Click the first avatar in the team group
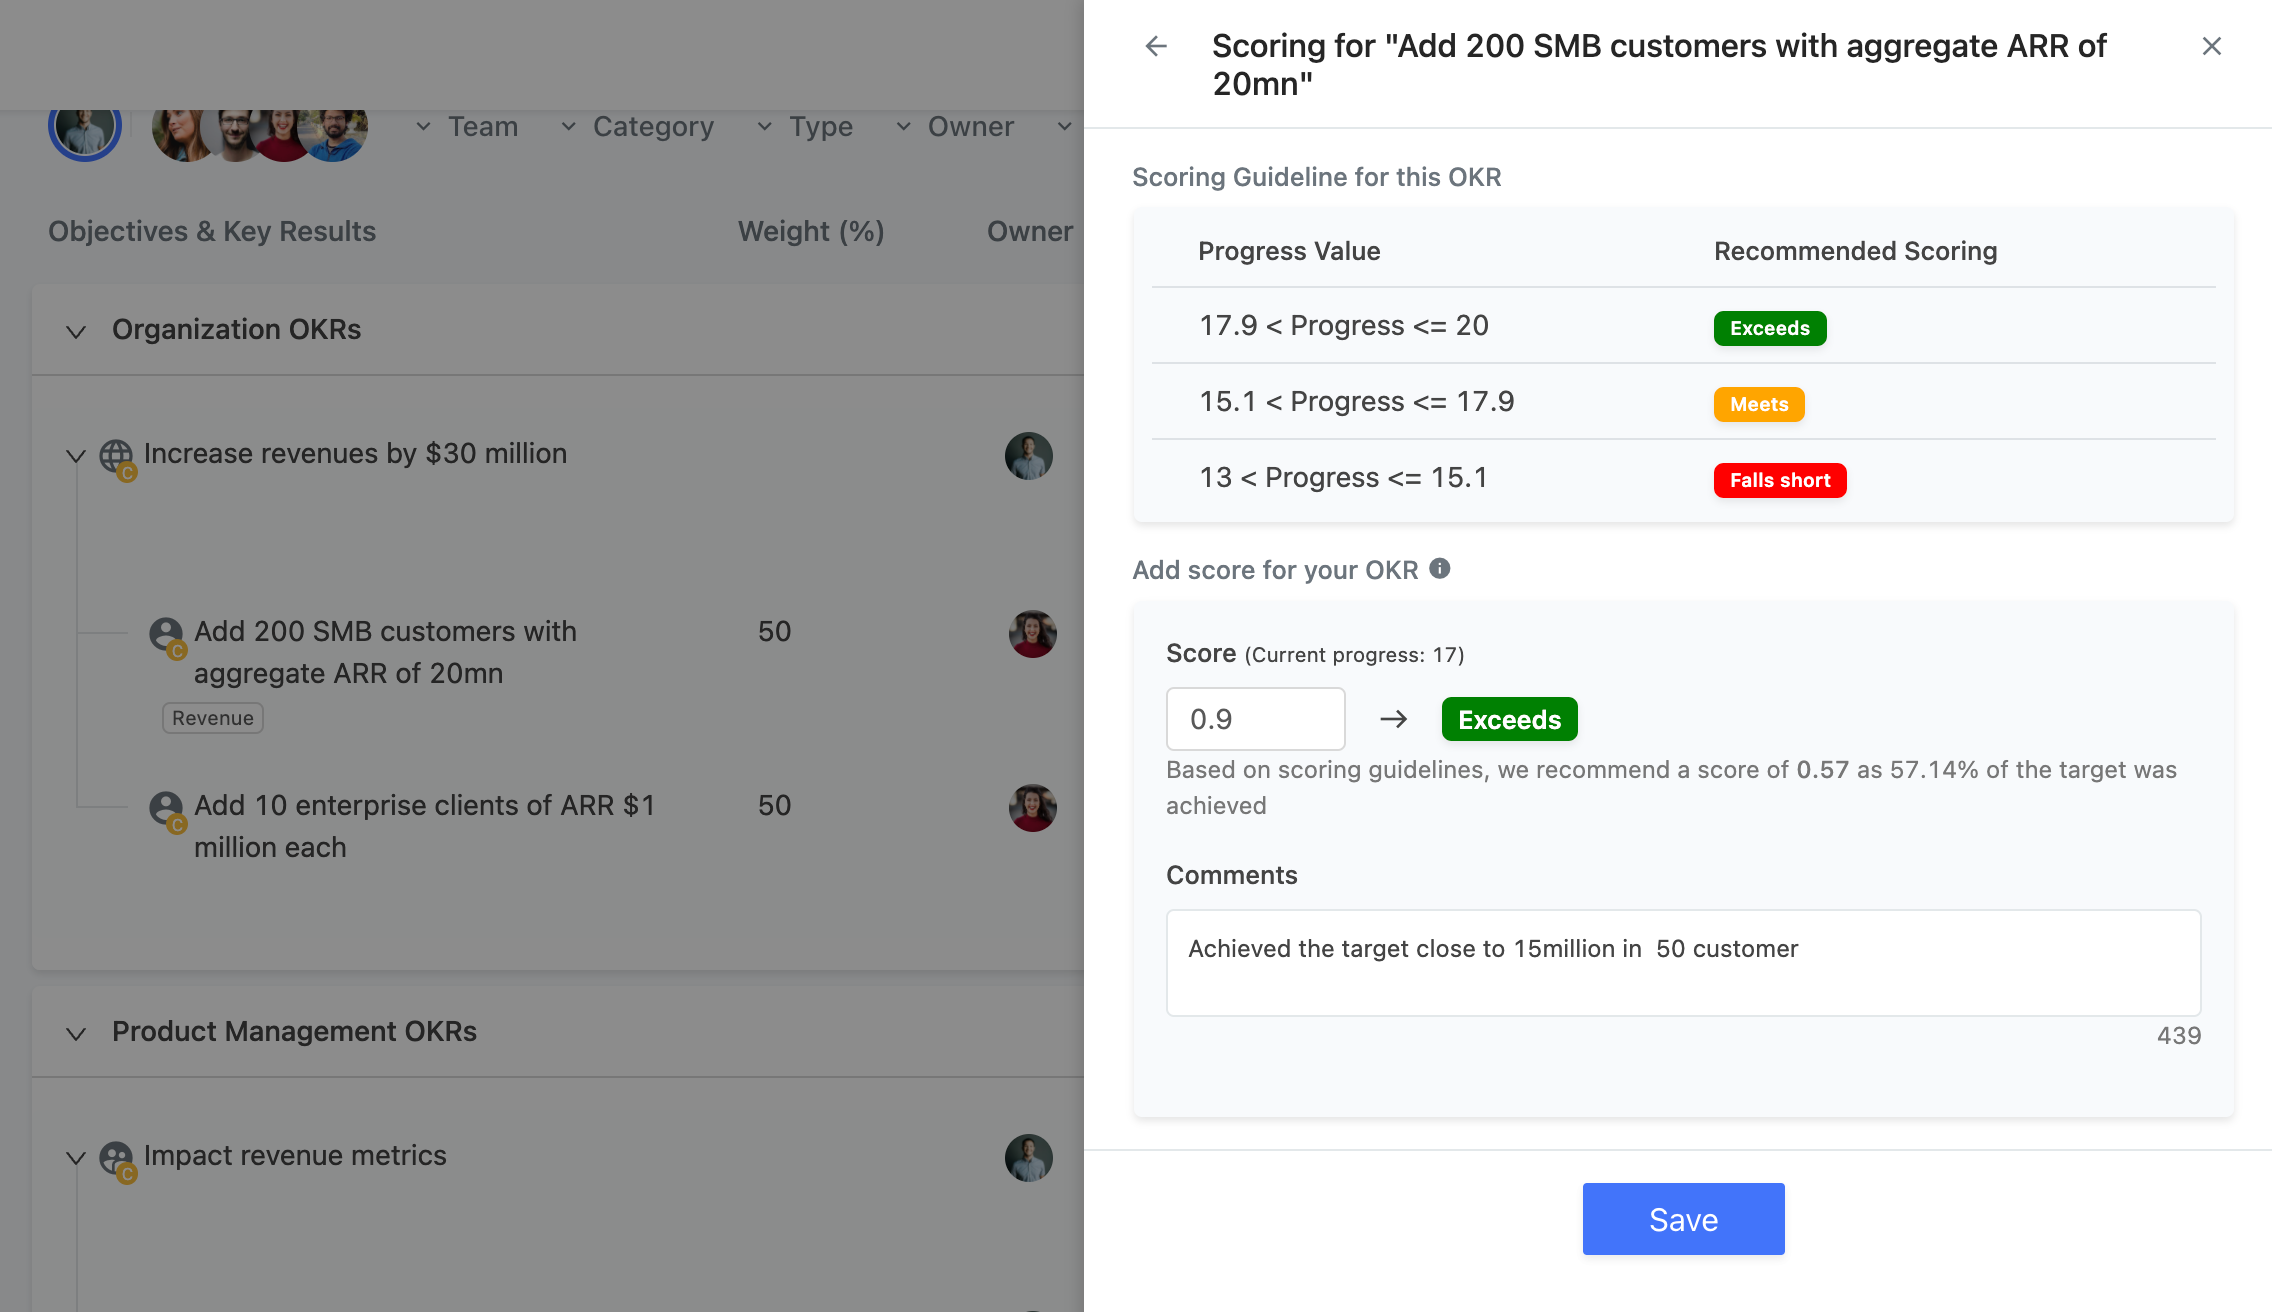Screen dimensions: 2272x1312 tap(180, 131)
